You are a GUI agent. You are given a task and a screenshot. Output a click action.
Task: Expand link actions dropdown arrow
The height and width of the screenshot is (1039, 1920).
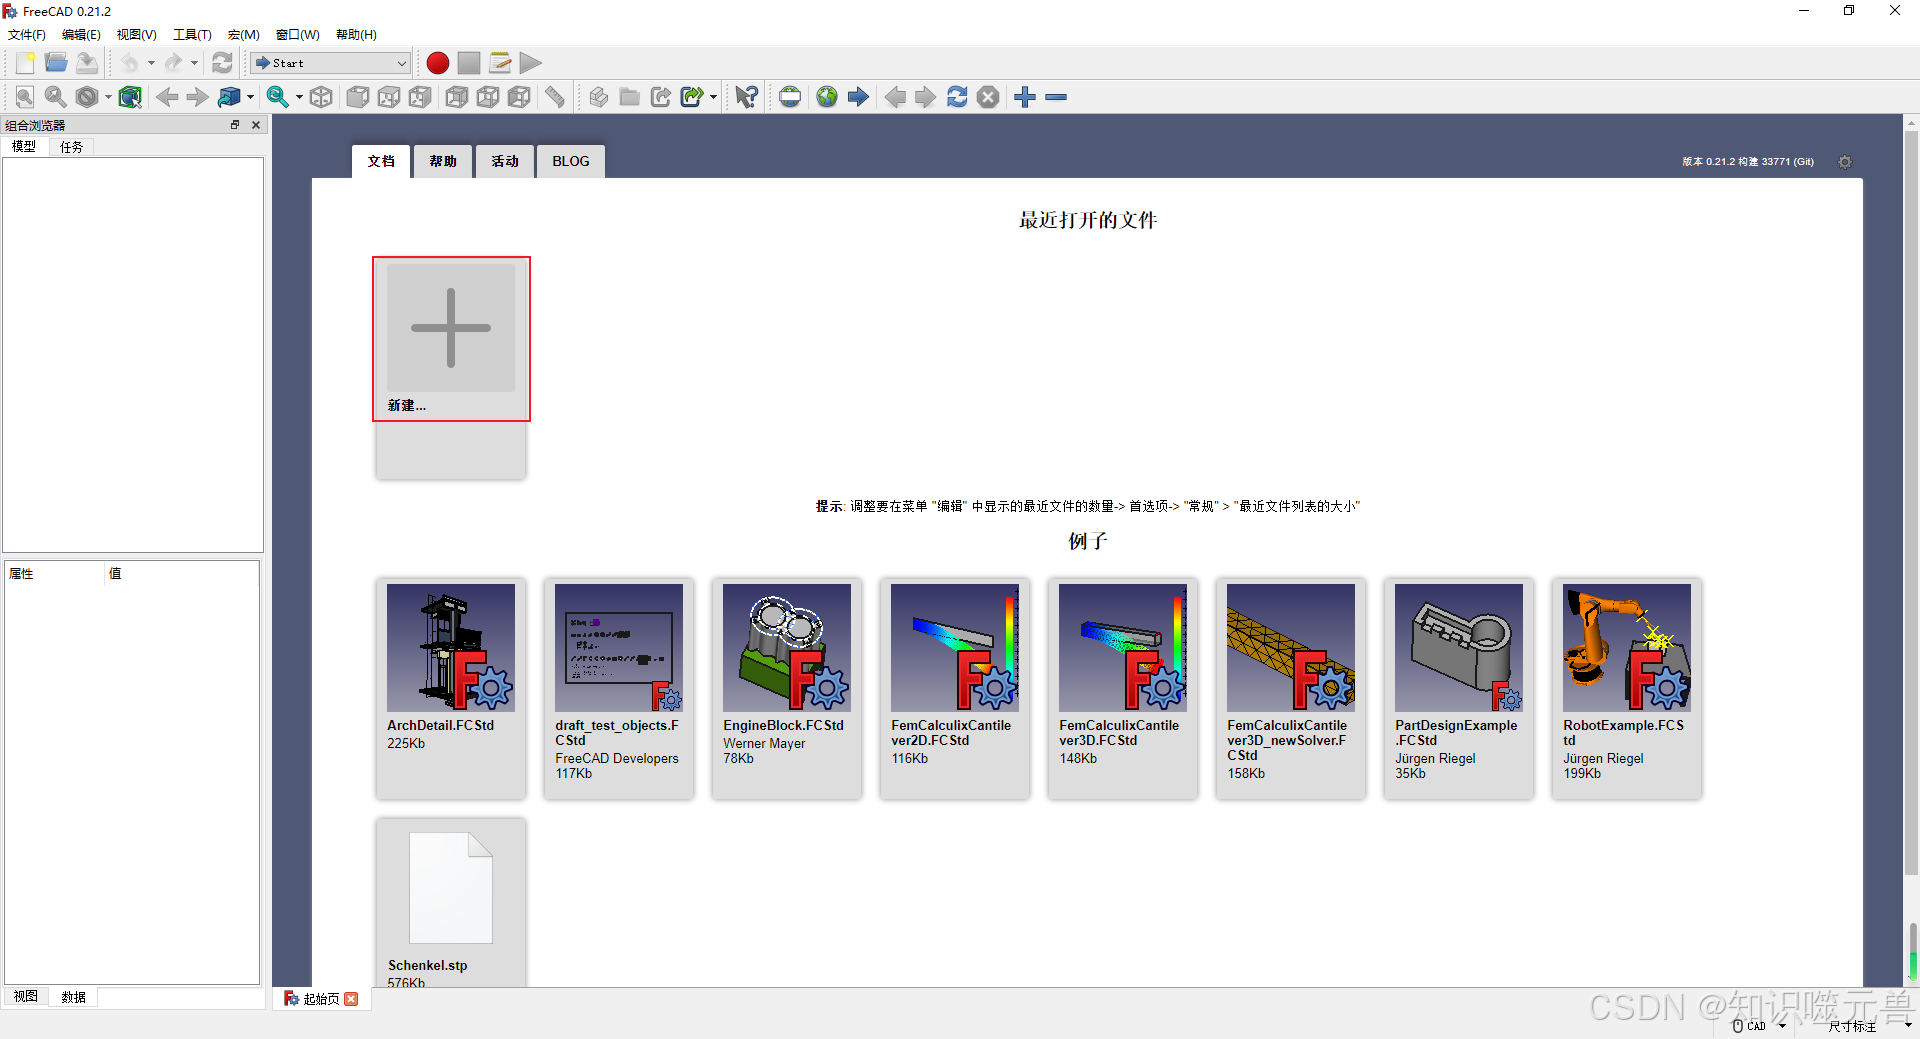point(713,97)
